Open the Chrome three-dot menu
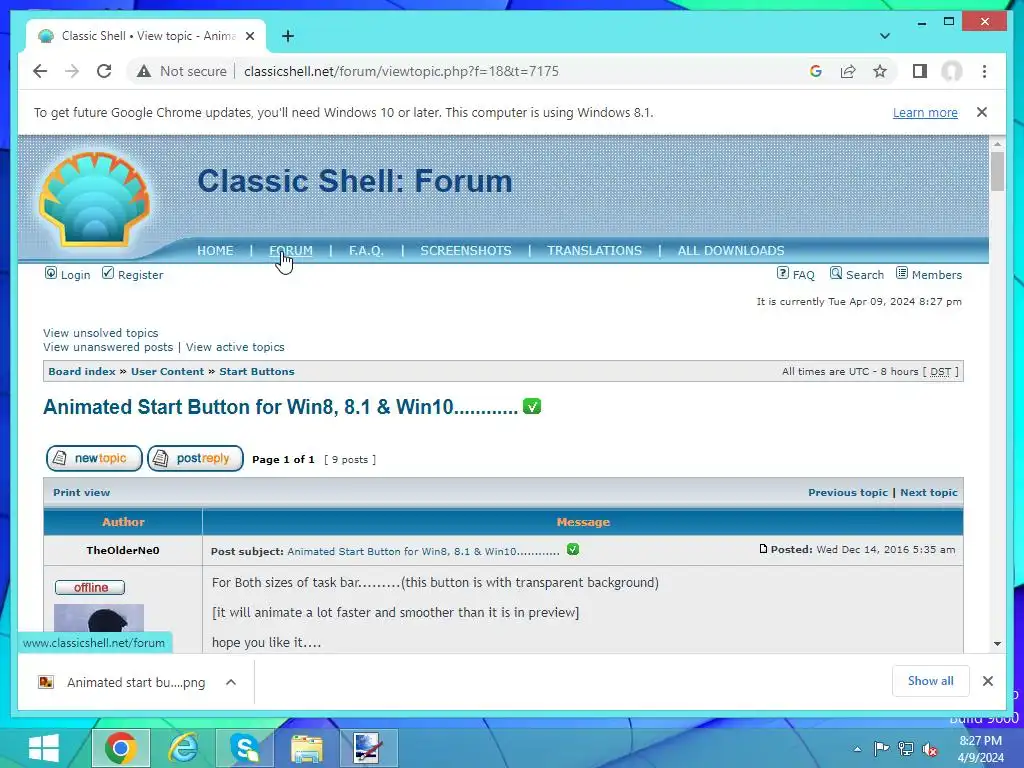The image size is (1024, 768). coord(984,71)
